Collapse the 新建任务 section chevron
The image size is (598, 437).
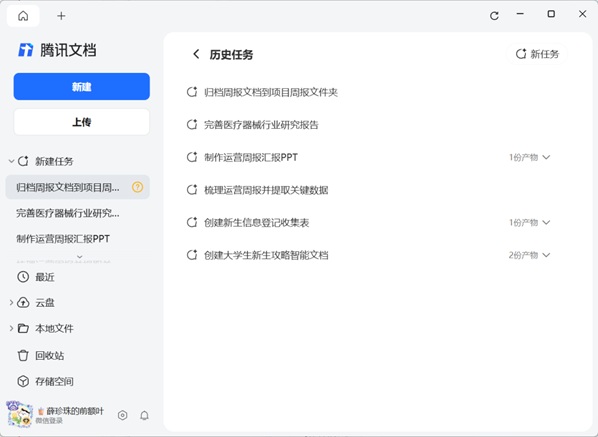click(11, 161)
